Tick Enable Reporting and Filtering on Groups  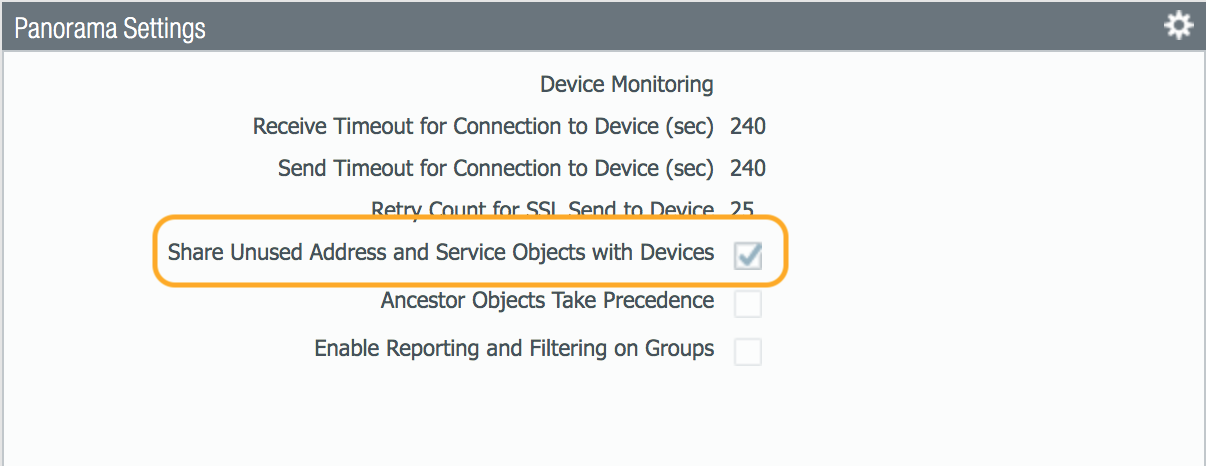click(x=748, y=351)
